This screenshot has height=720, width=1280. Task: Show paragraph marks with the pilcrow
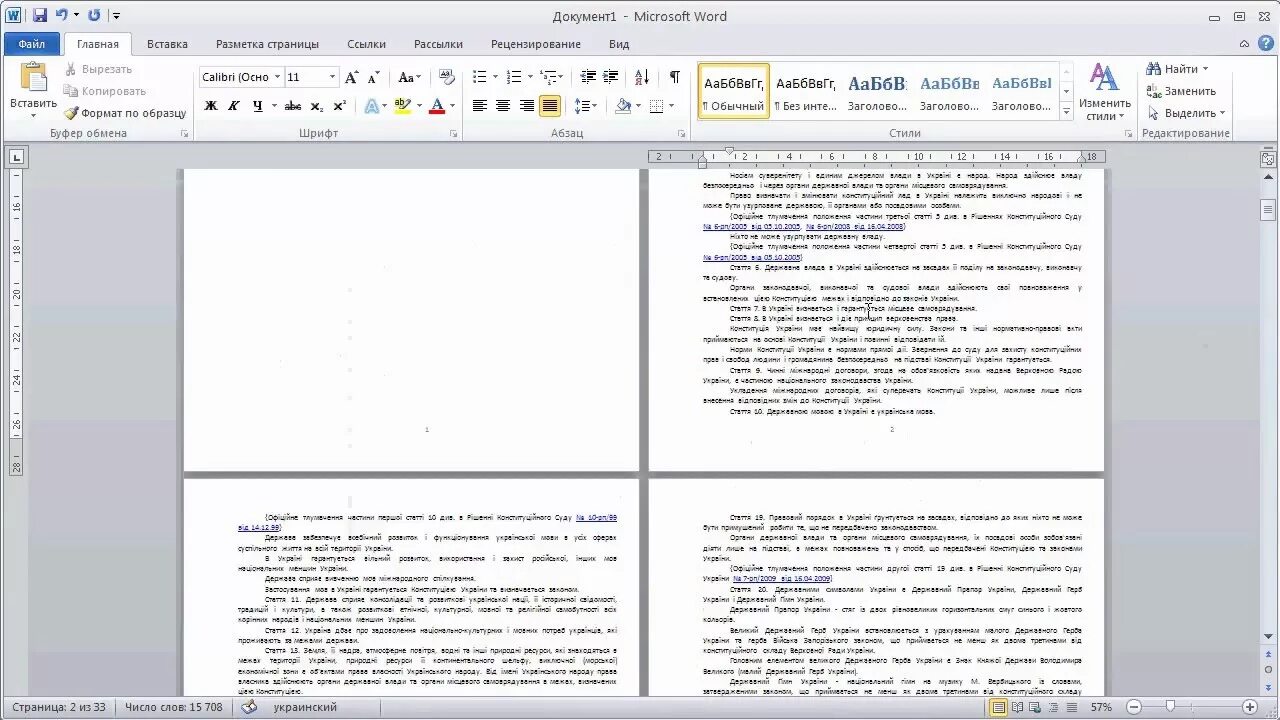coord(675,77)
